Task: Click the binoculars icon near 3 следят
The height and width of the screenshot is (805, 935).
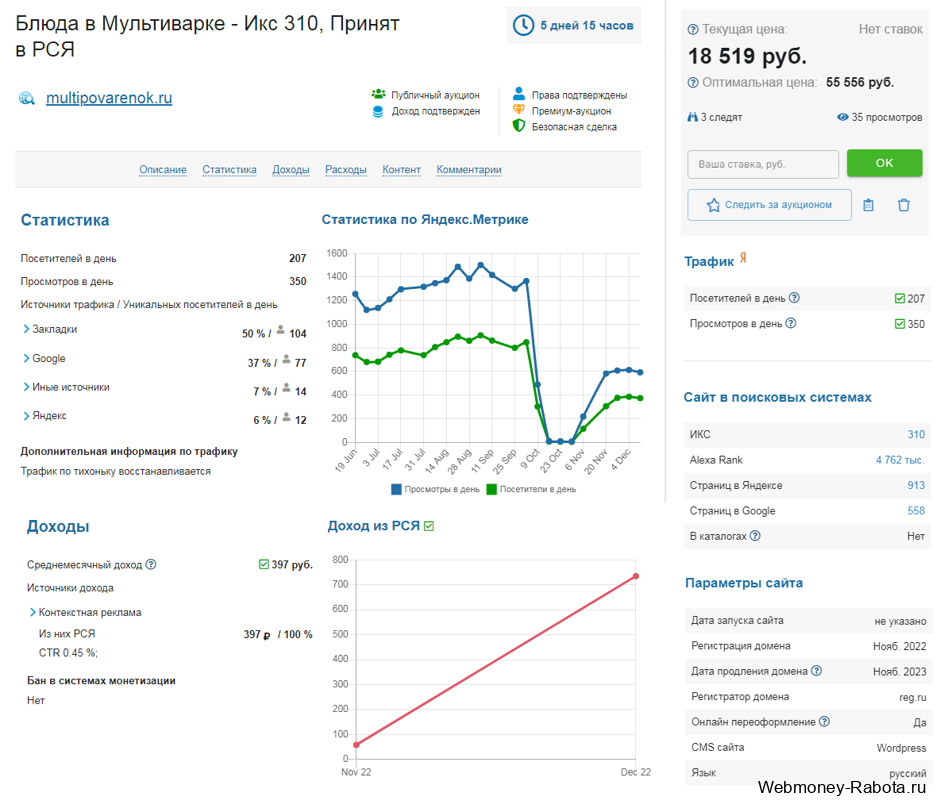Action: pos(692,117)
